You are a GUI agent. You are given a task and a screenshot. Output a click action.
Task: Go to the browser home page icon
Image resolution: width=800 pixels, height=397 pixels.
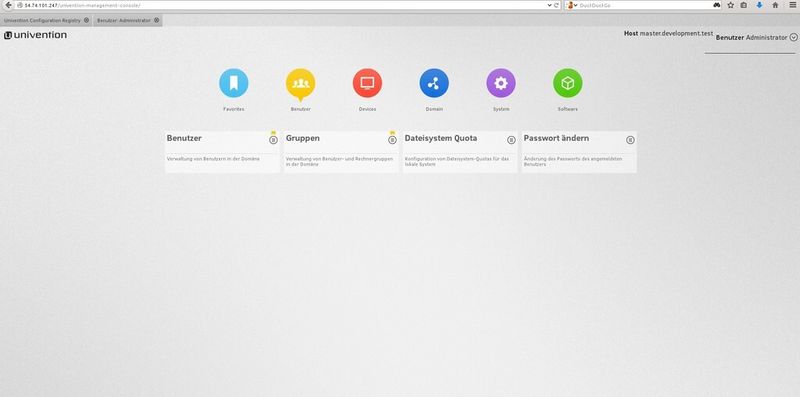[776, 5]
